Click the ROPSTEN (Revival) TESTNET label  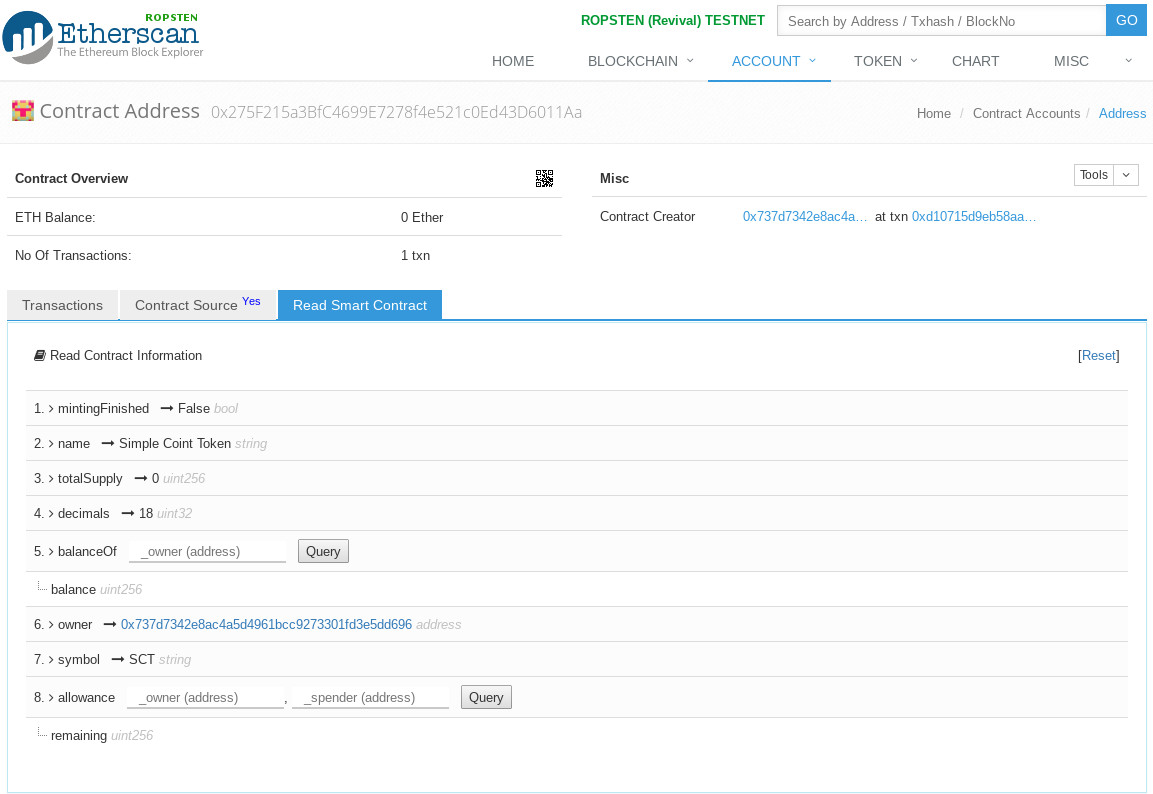673,21
